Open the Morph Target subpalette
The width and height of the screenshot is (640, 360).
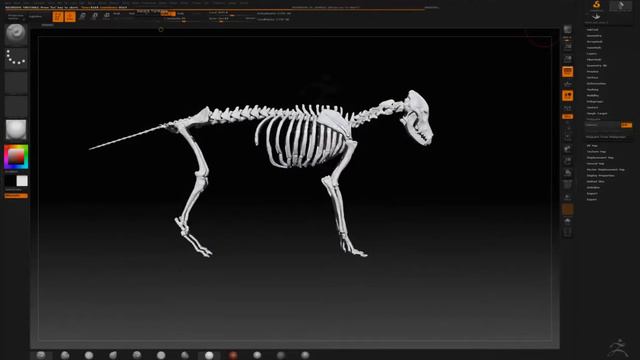point(597,113)
